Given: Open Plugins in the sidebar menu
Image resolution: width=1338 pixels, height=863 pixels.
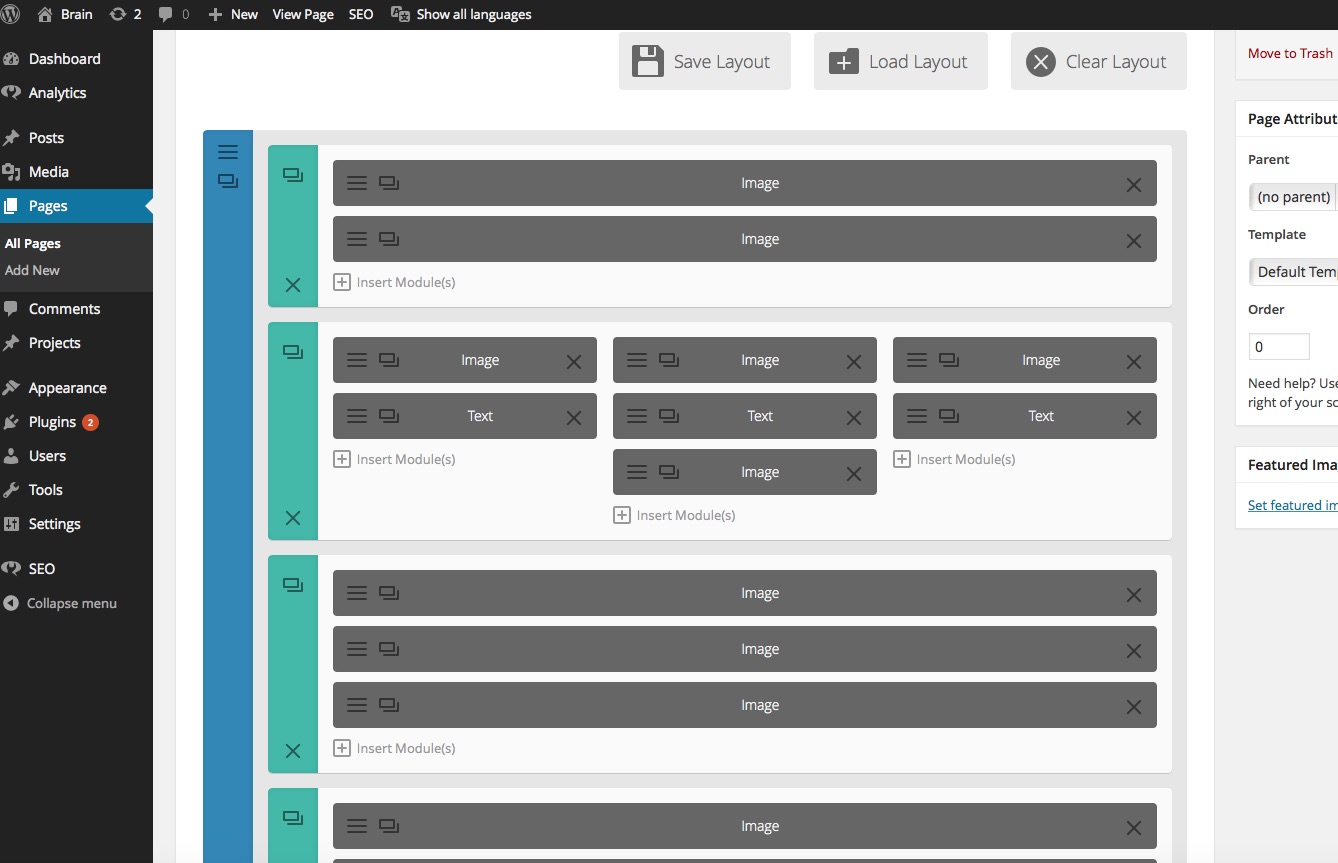Looking at the screenshot, I should click(x=52, y=422).
